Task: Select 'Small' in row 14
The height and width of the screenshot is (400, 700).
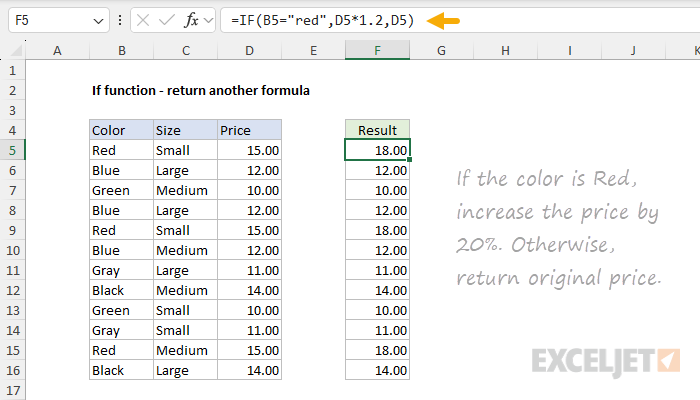Action: 186,330
